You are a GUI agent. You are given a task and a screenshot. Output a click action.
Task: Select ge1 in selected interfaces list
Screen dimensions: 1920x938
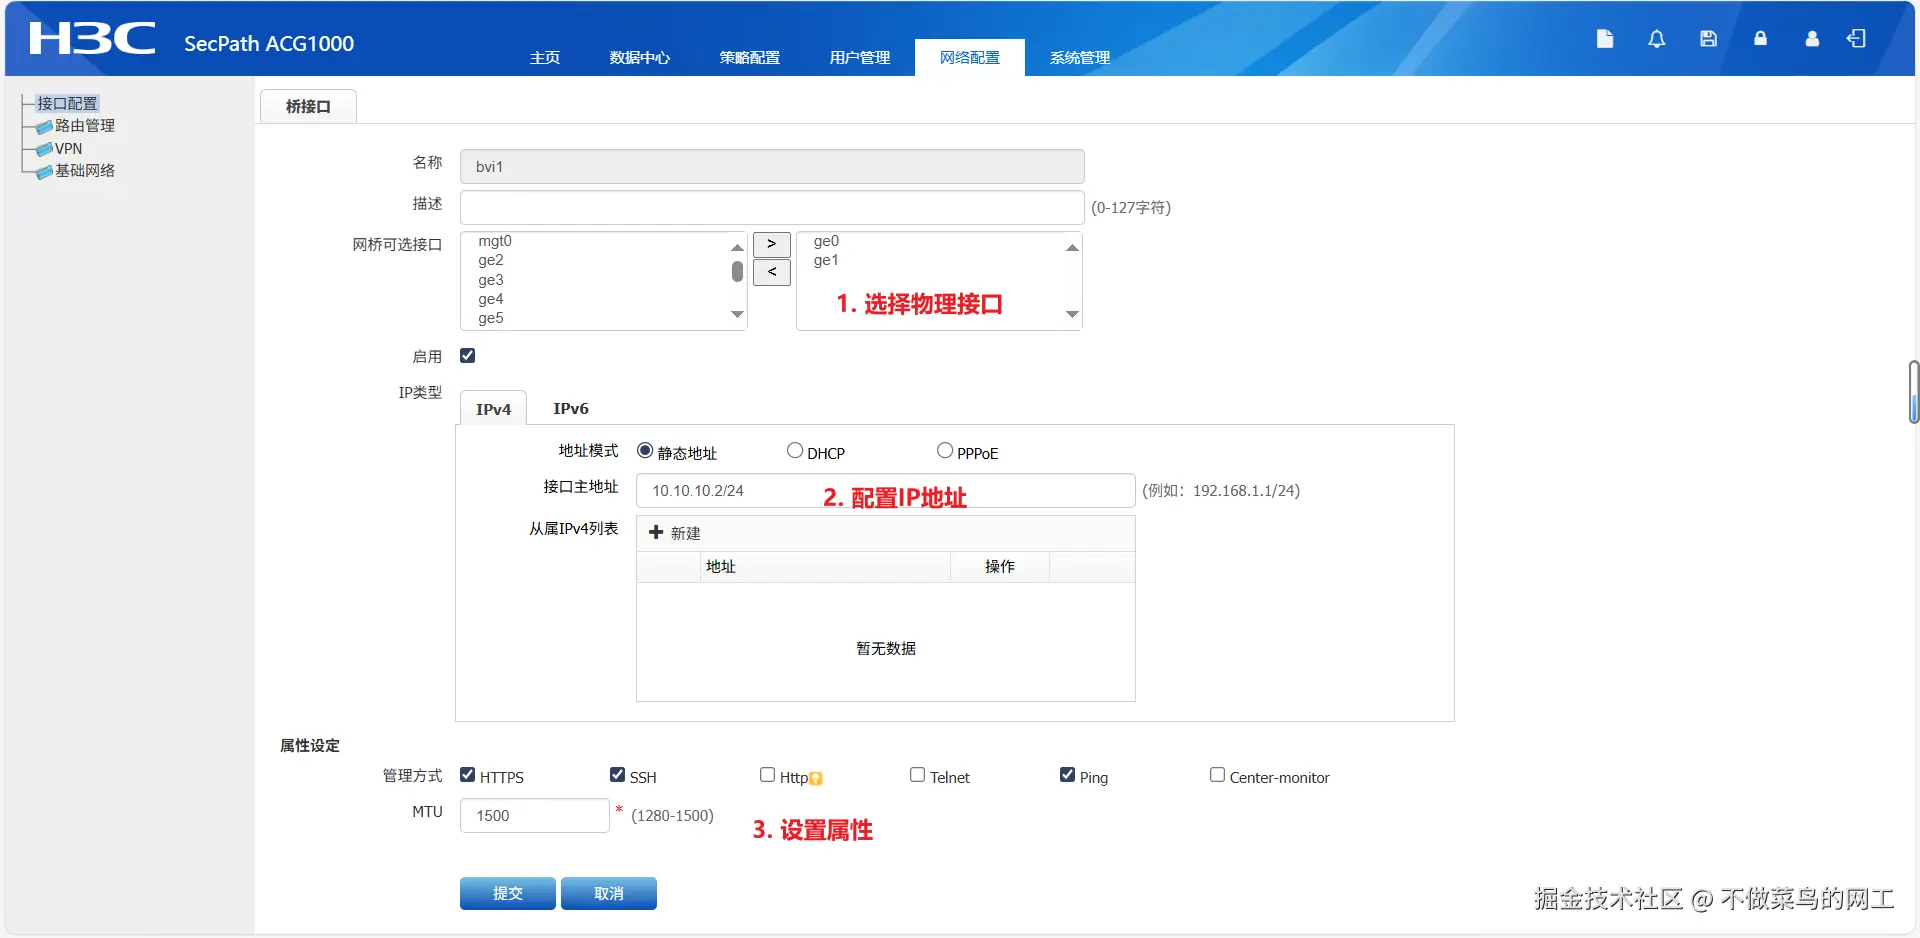tap(826, 260)
